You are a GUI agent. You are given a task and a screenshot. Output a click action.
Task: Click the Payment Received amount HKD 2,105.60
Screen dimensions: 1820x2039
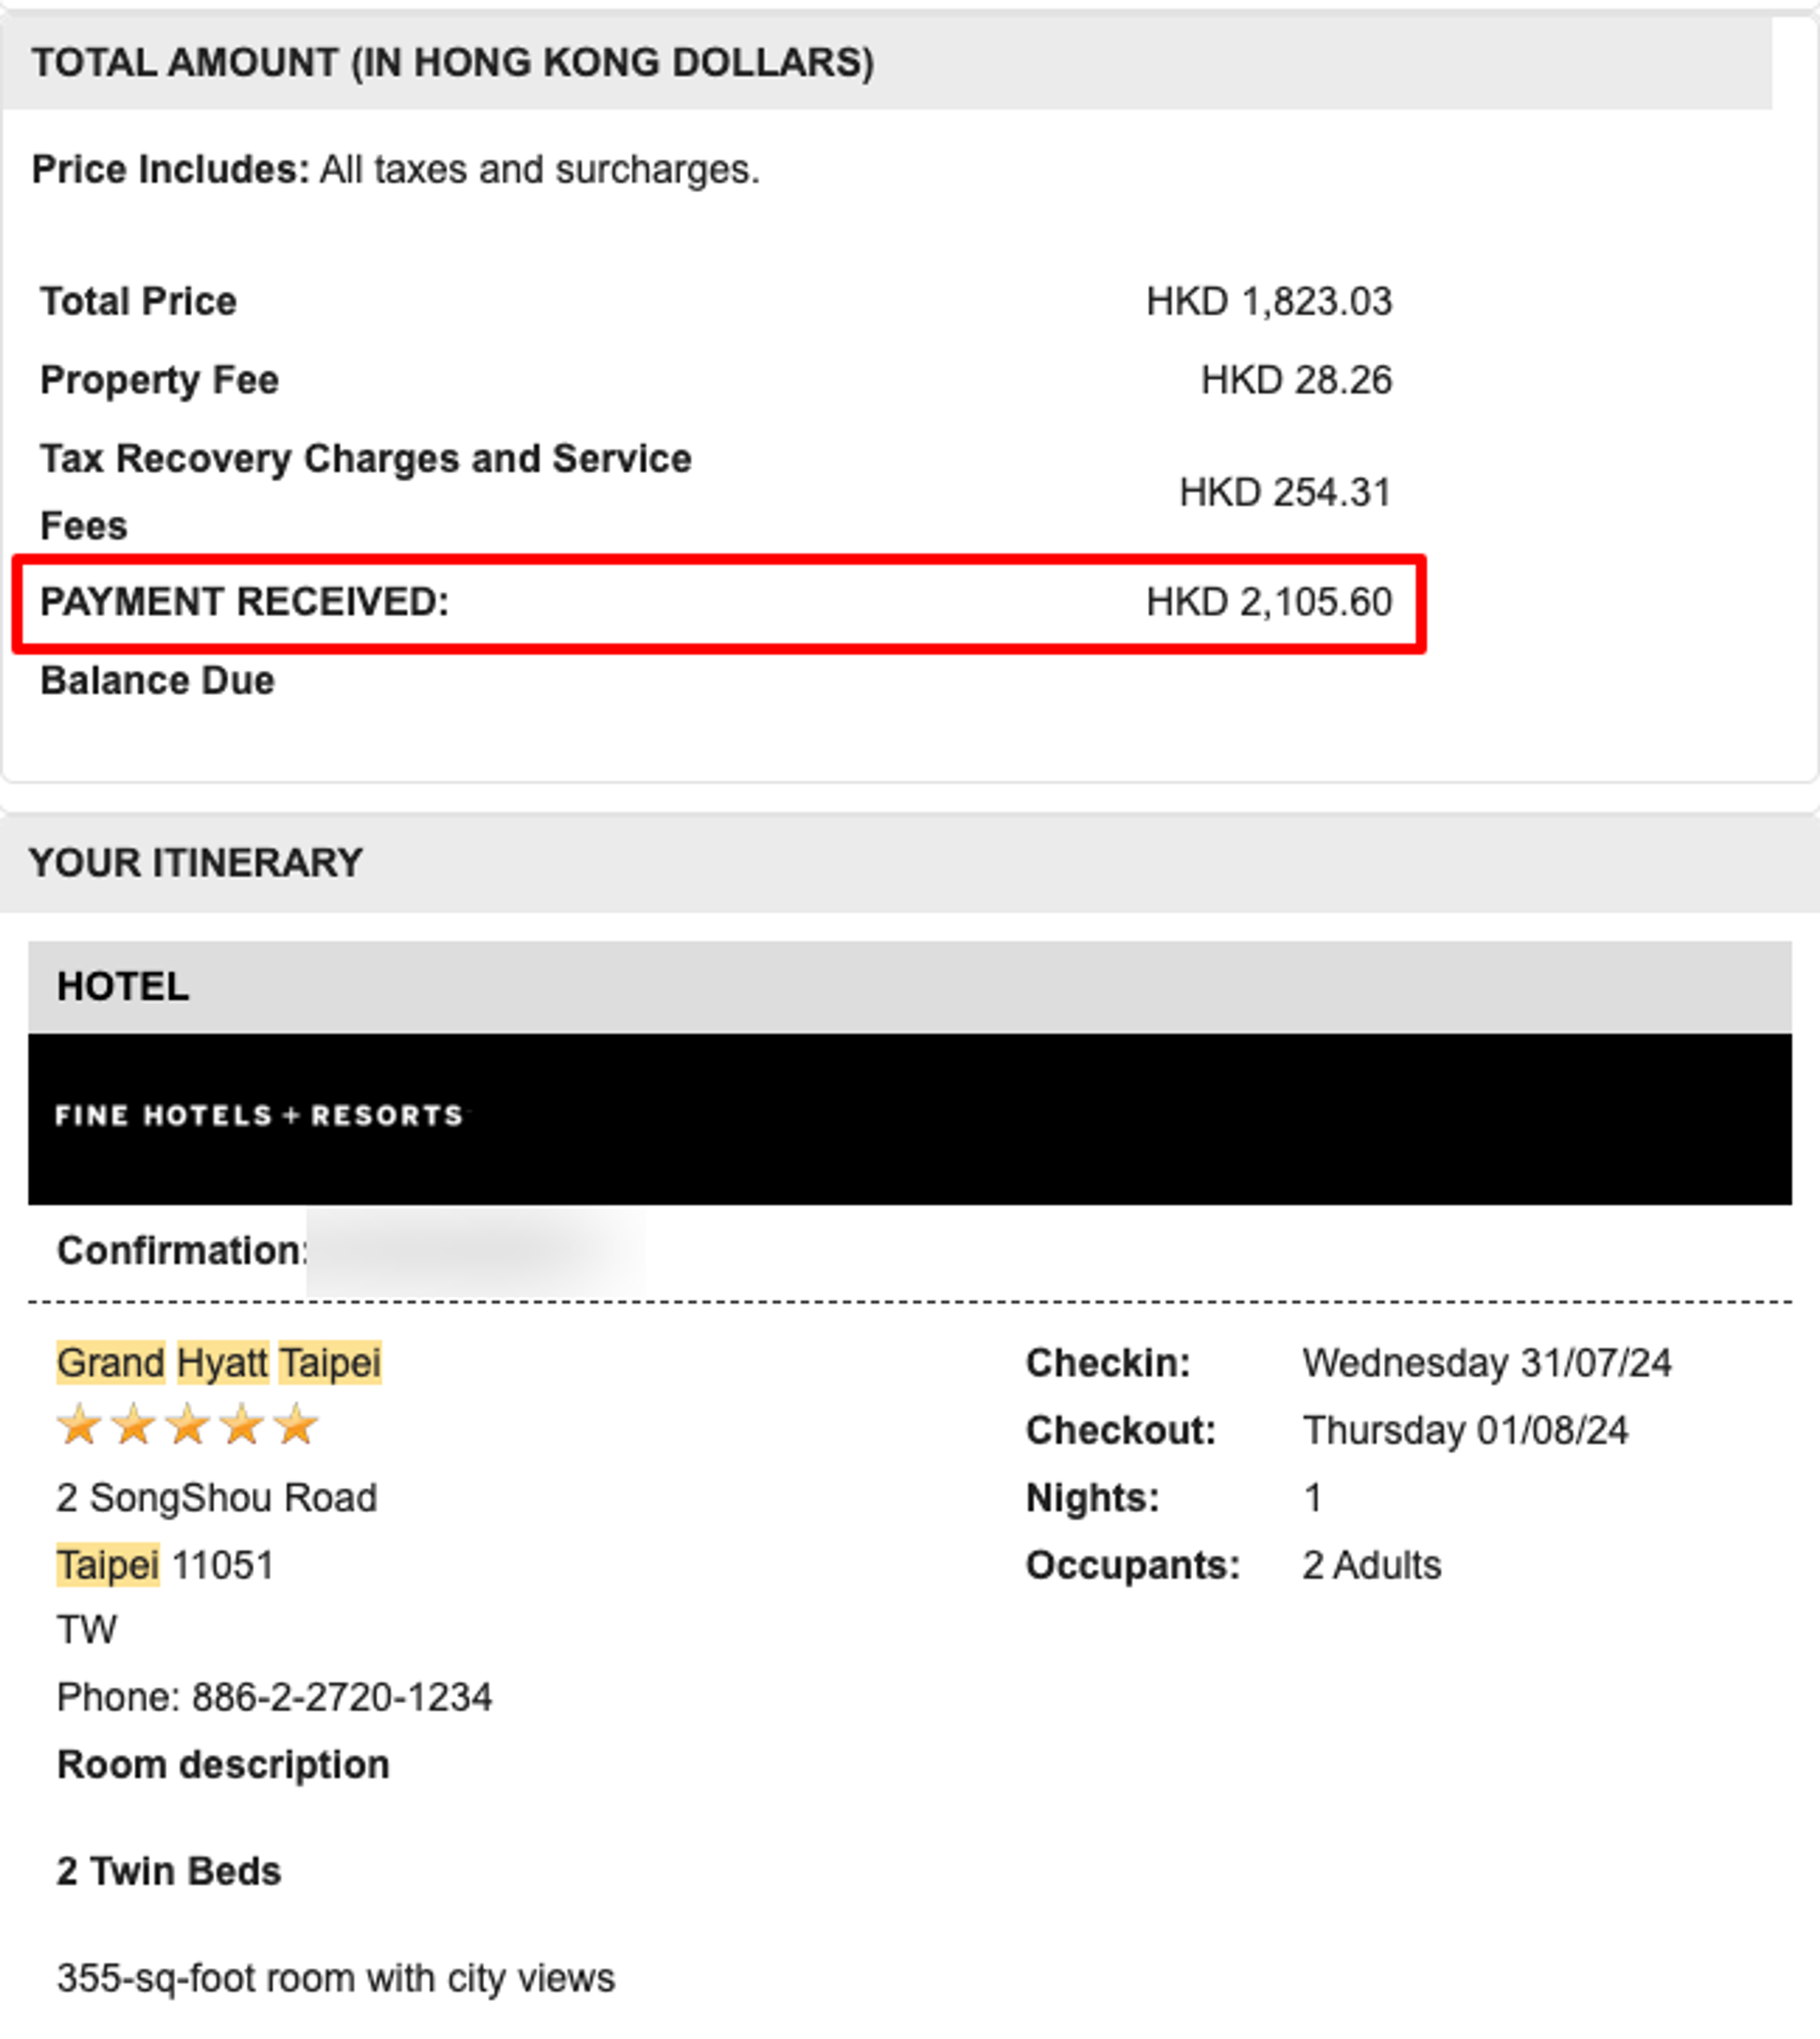(1269, 602)
